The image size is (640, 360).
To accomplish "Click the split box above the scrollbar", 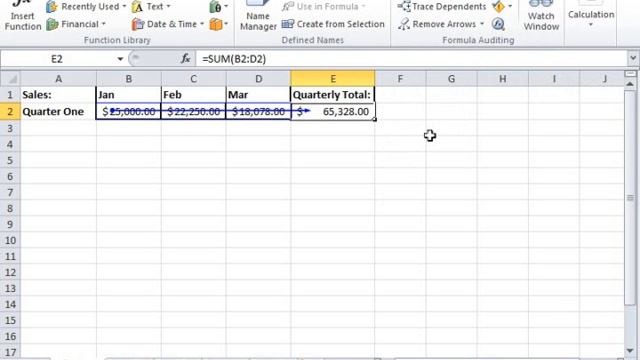I will click(x=630, y=74).
